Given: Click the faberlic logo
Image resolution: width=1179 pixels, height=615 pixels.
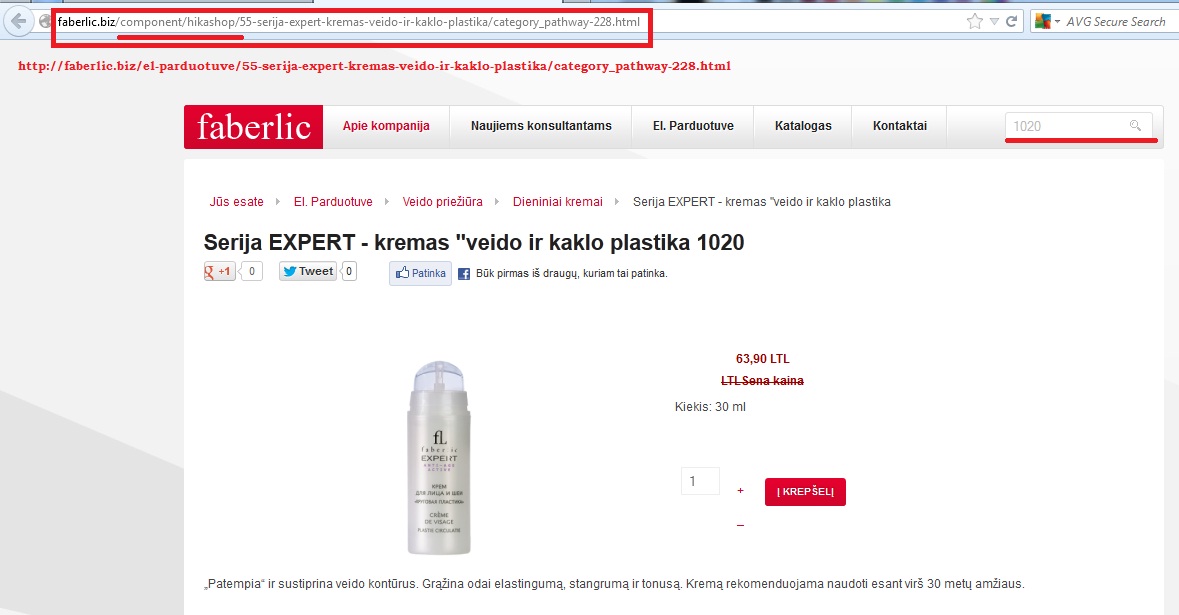Looking at the screenshot, I should (253, 126).
